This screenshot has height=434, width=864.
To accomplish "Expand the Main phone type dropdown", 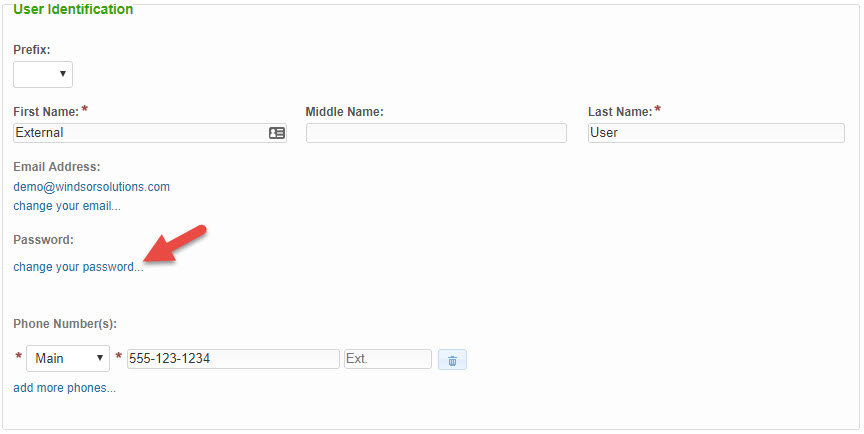I will coord(68,359).
